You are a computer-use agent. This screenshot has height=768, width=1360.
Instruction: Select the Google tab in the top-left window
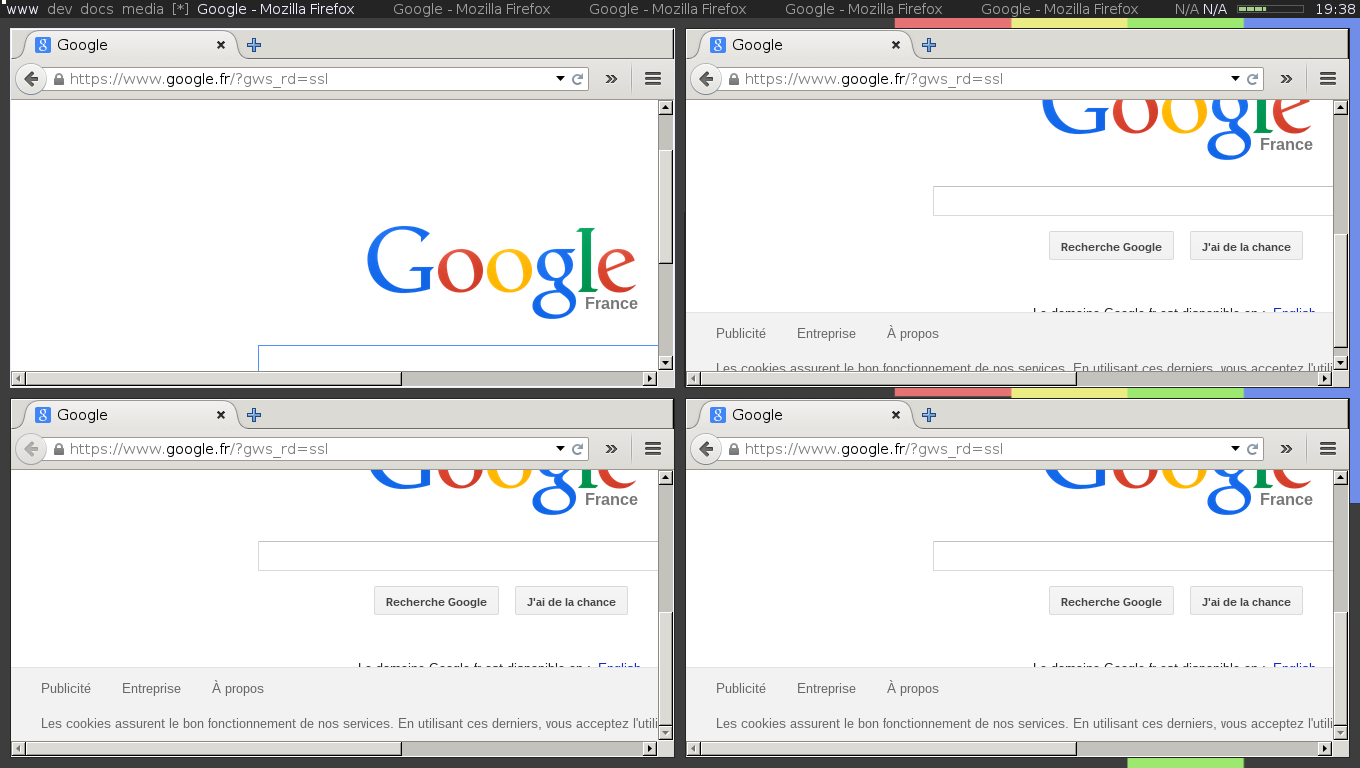tap(125, 45)
